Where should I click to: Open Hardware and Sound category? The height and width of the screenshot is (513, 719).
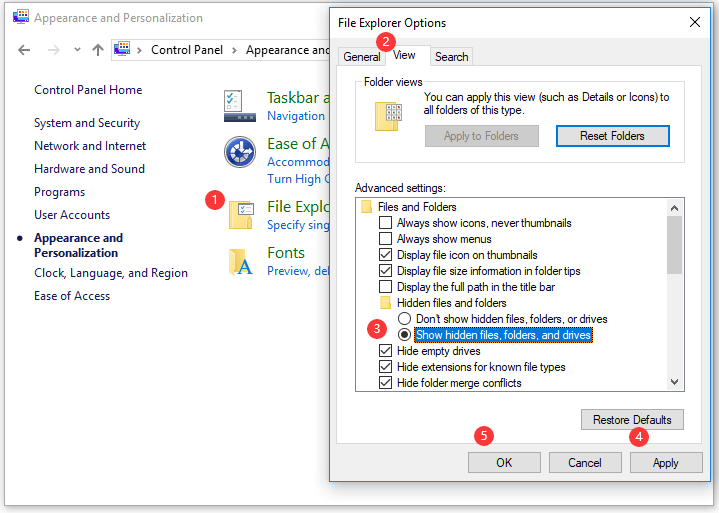[x=89, y=169]
